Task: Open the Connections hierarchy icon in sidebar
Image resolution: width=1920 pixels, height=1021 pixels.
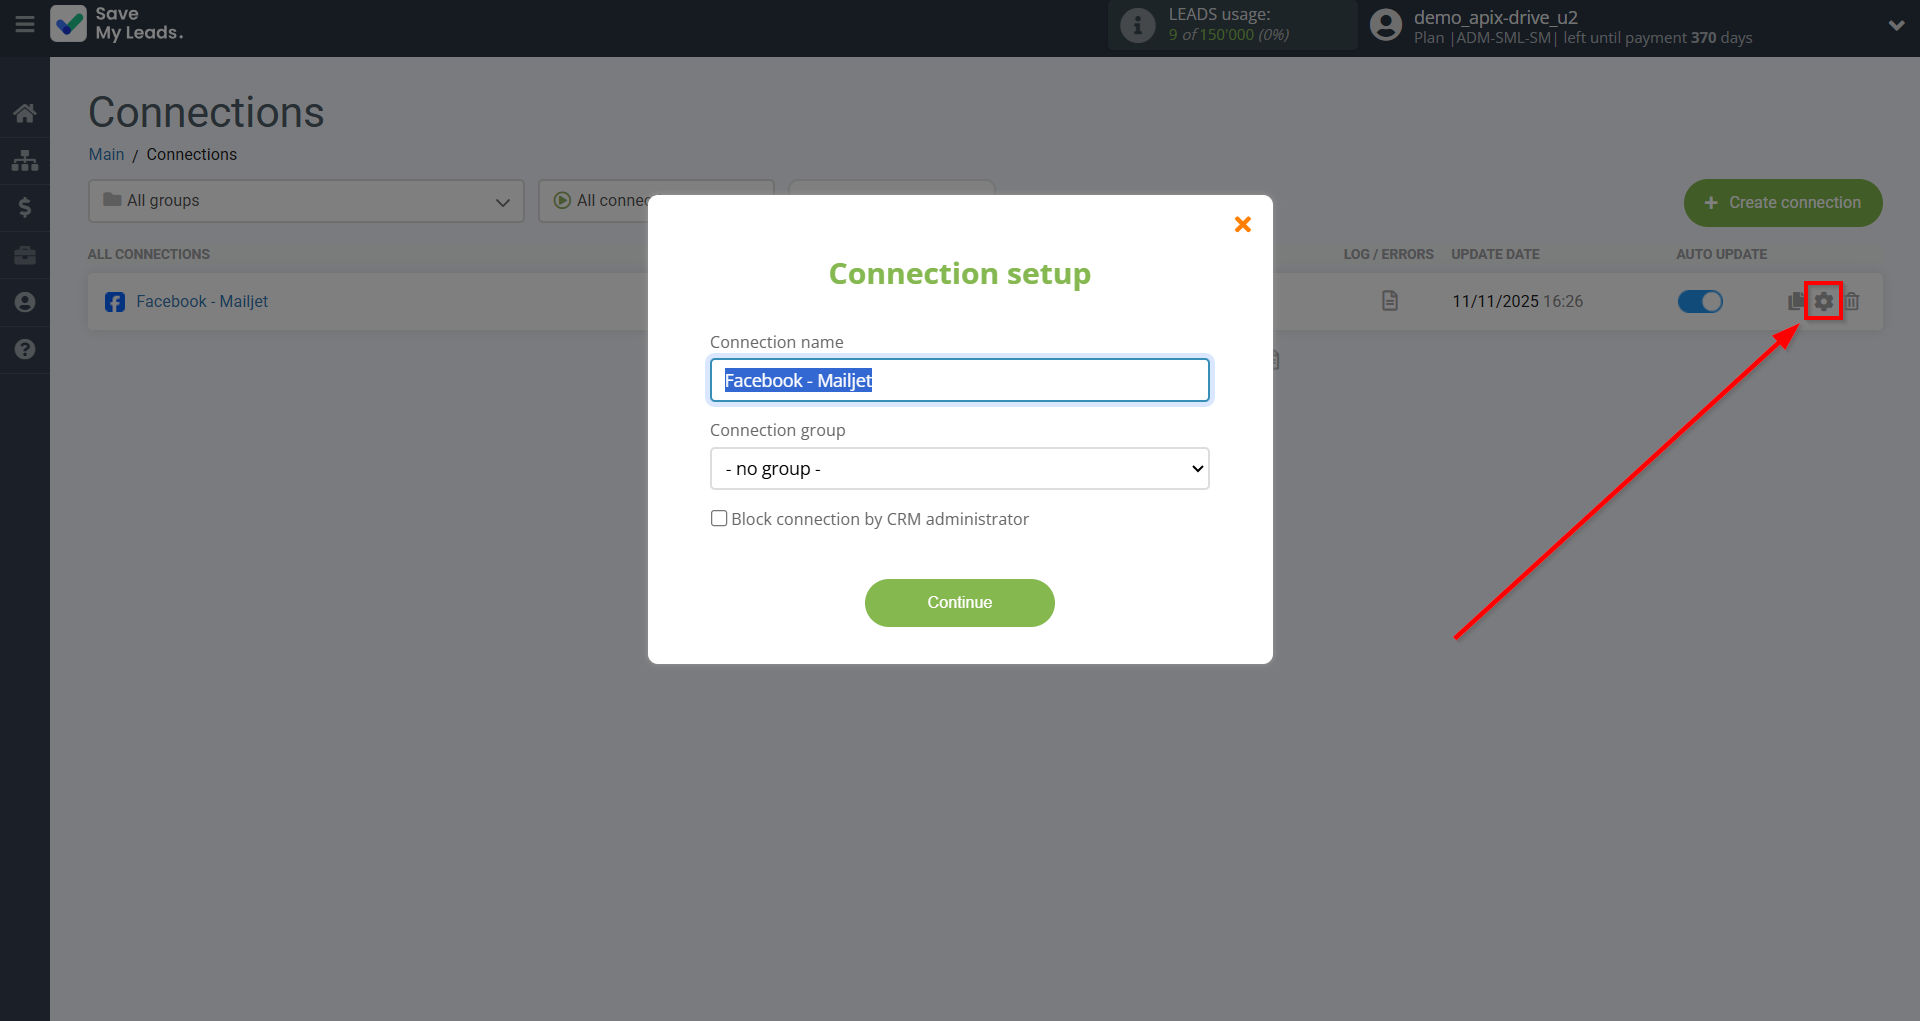Action: 24,160
